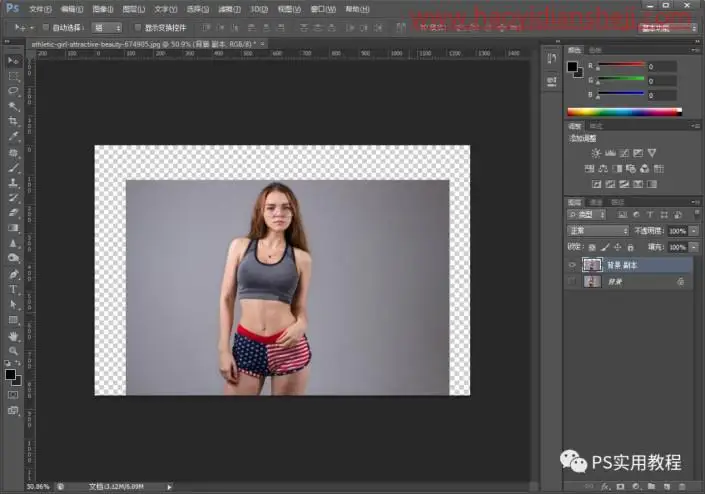Select the Move tool in the toolbox
The height and width of the screenshot is (494, 705).
[13, 60]
